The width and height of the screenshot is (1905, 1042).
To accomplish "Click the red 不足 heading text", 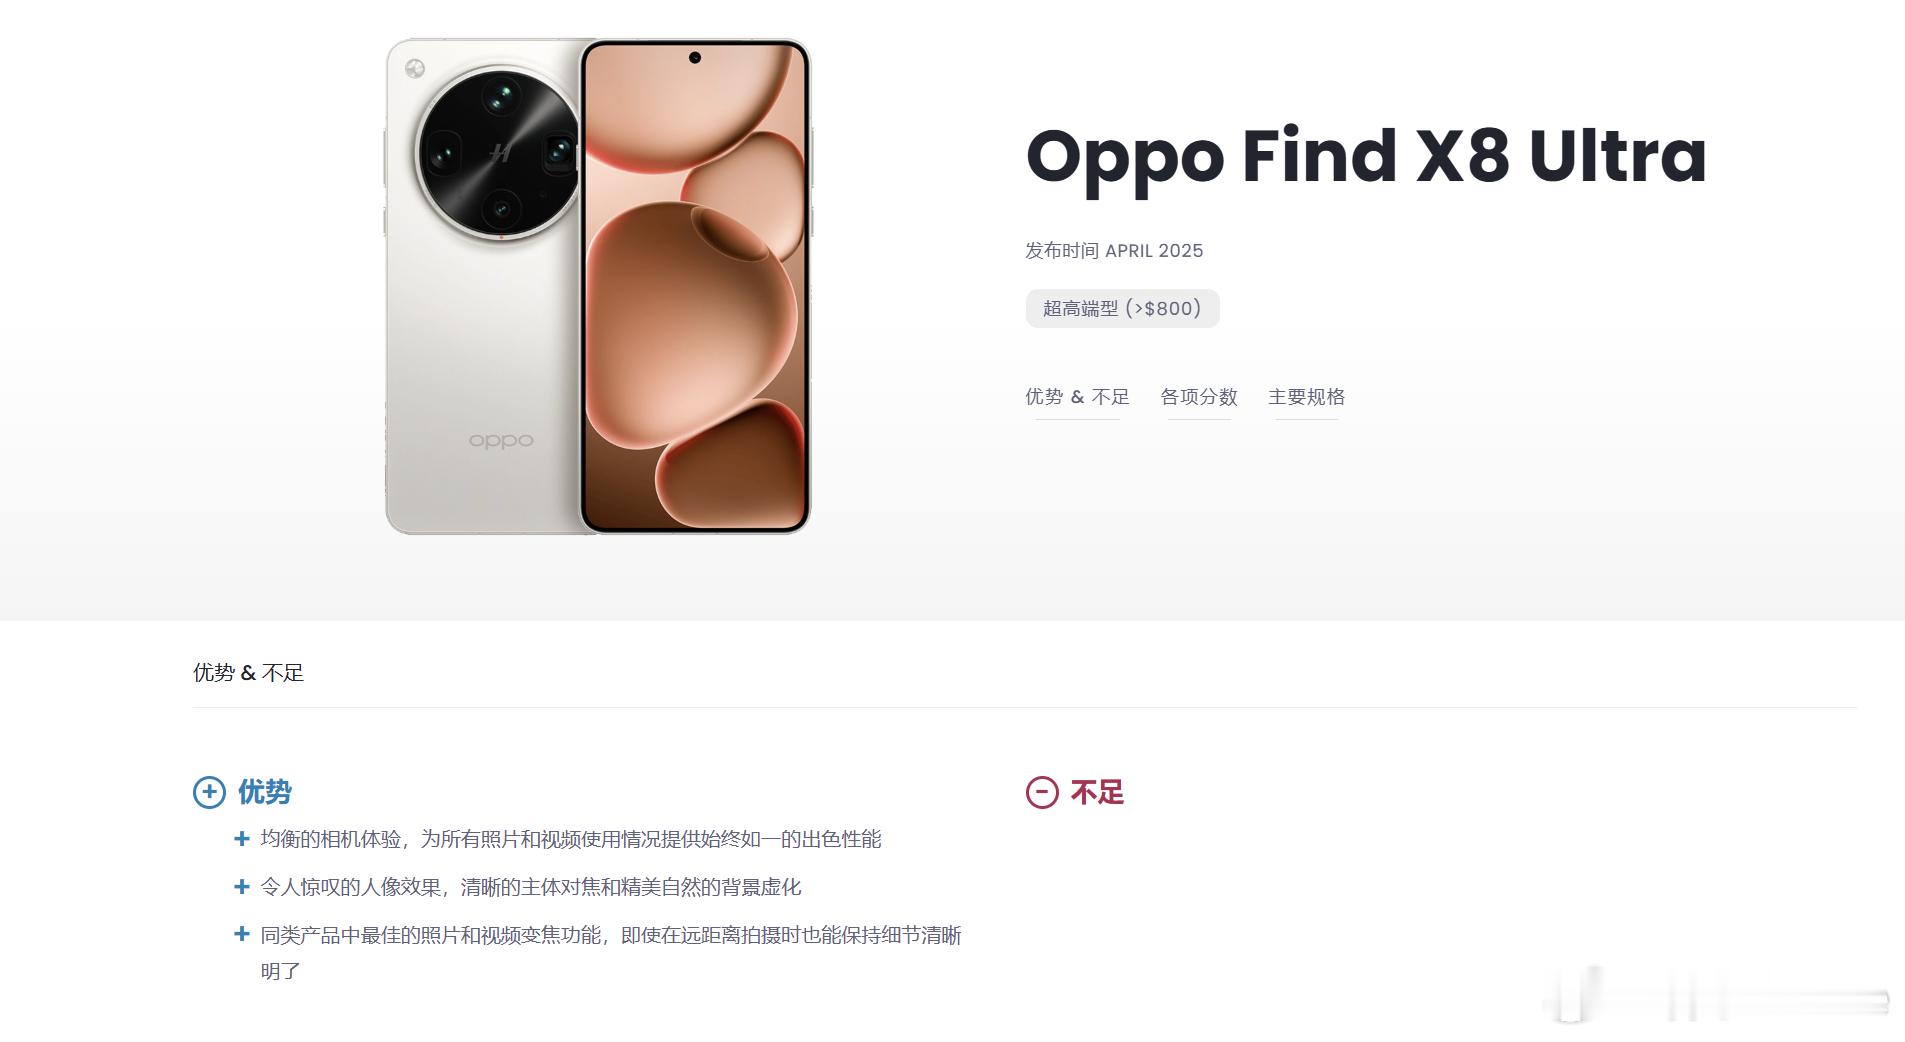I will coord(1097,792).
